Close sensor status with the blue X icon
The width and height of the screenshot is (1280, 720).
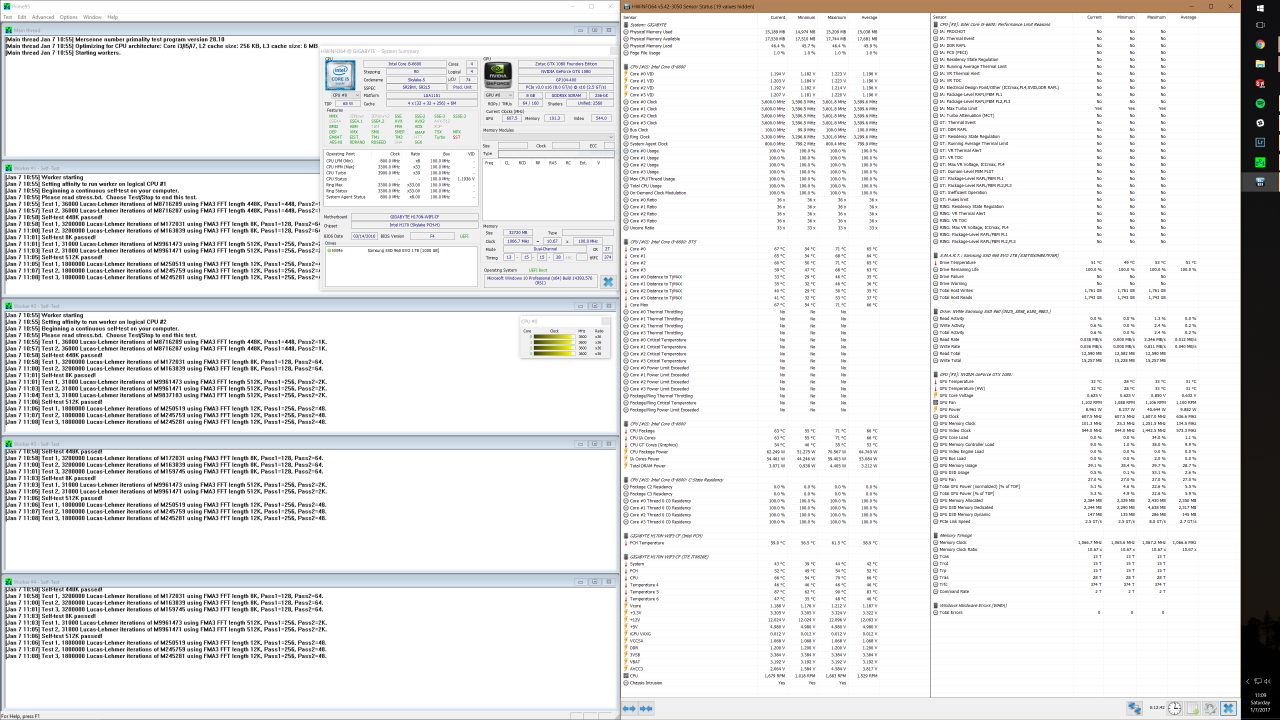click(x=1228, y=708)
